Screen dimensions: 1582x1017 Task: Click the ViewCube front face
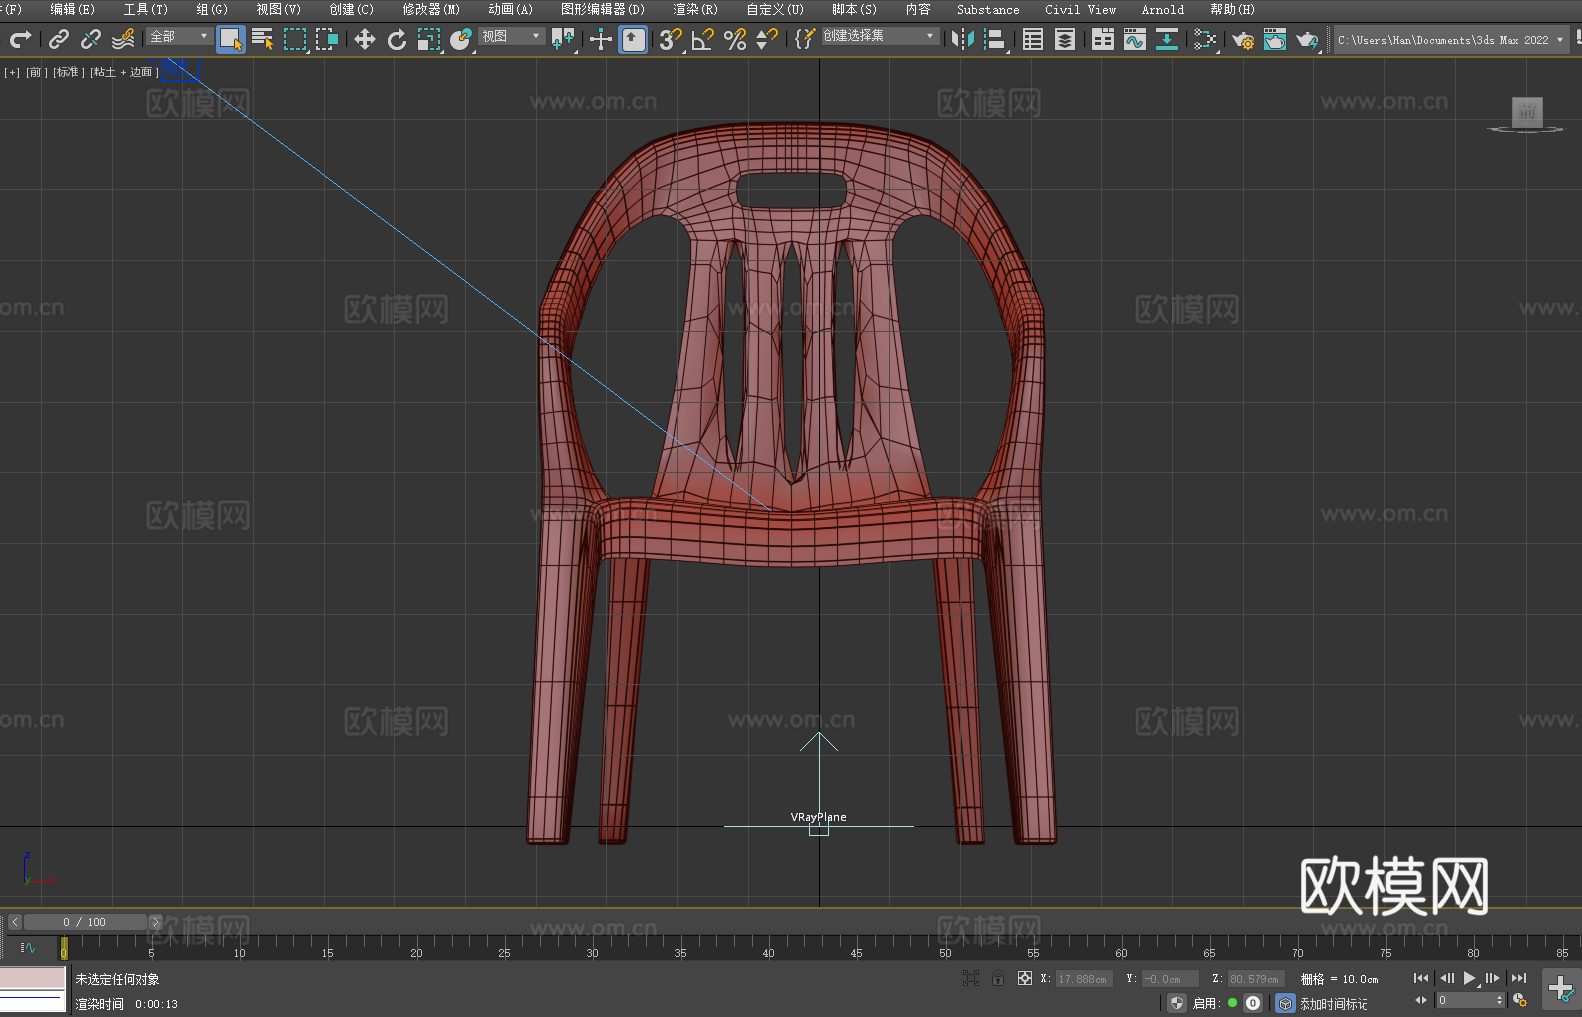click(1527, 111)
